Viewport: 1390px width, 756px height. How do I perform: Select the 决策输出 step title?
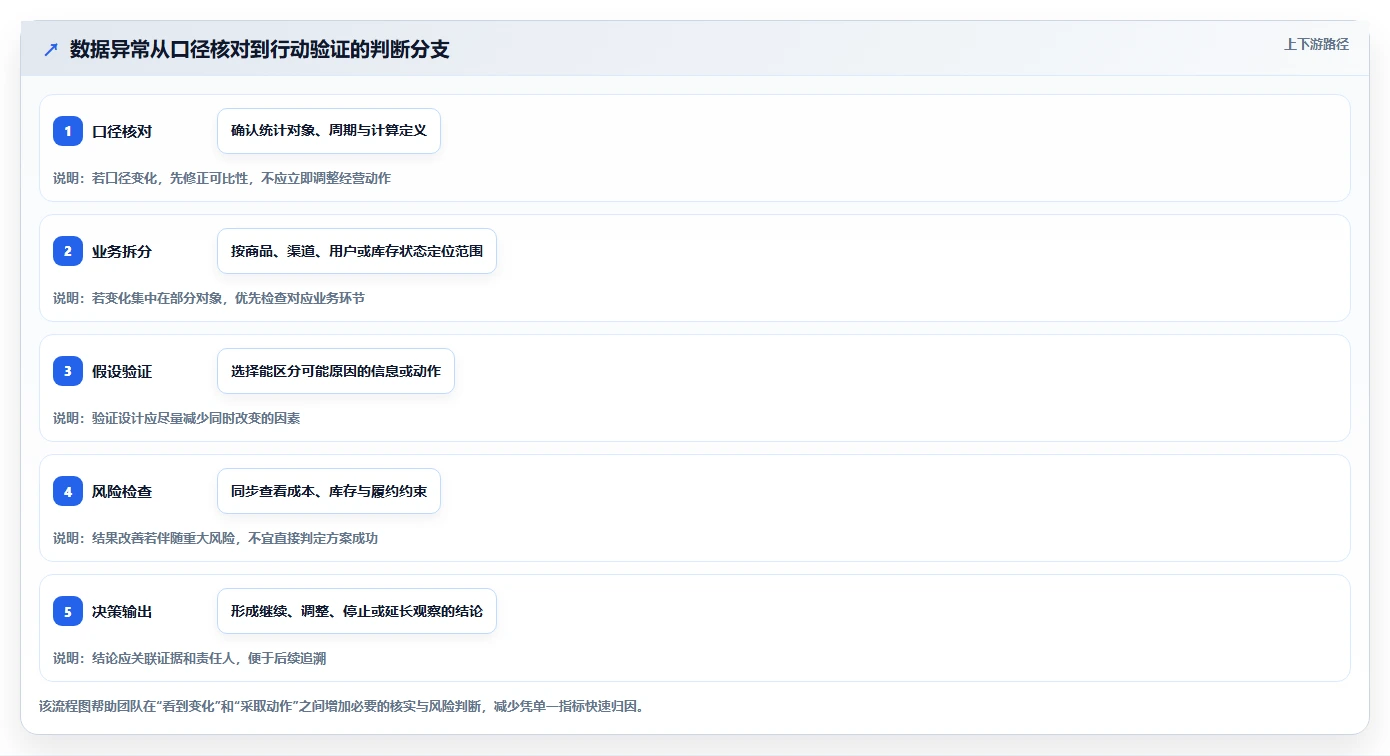click(122, 611)
